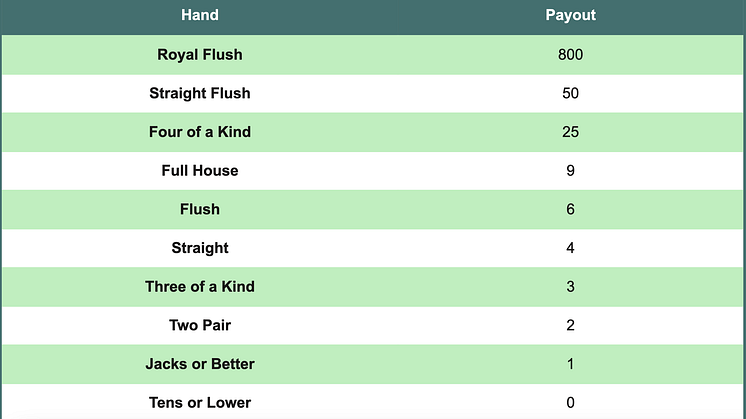This screenshot has height=419, width=746.
Task: Click the Three of a Kind label
Action: pos(200,286)
